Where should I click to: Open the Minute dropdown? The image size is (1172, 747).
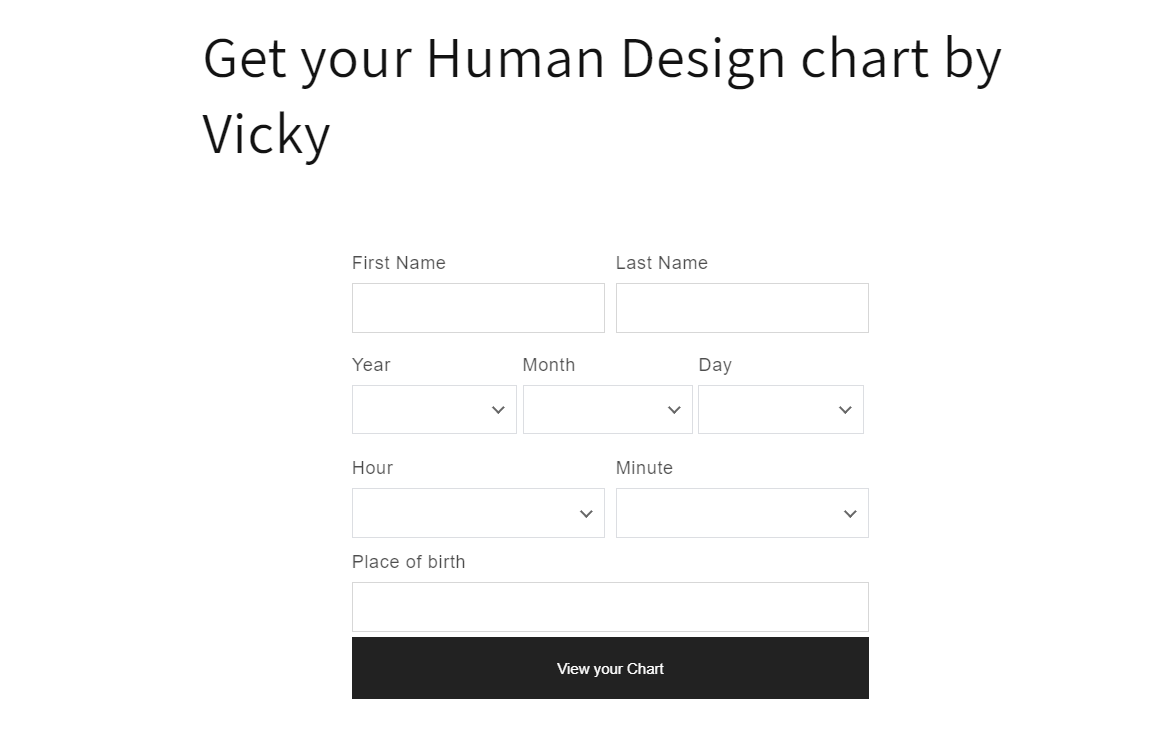tap(742, 513)
